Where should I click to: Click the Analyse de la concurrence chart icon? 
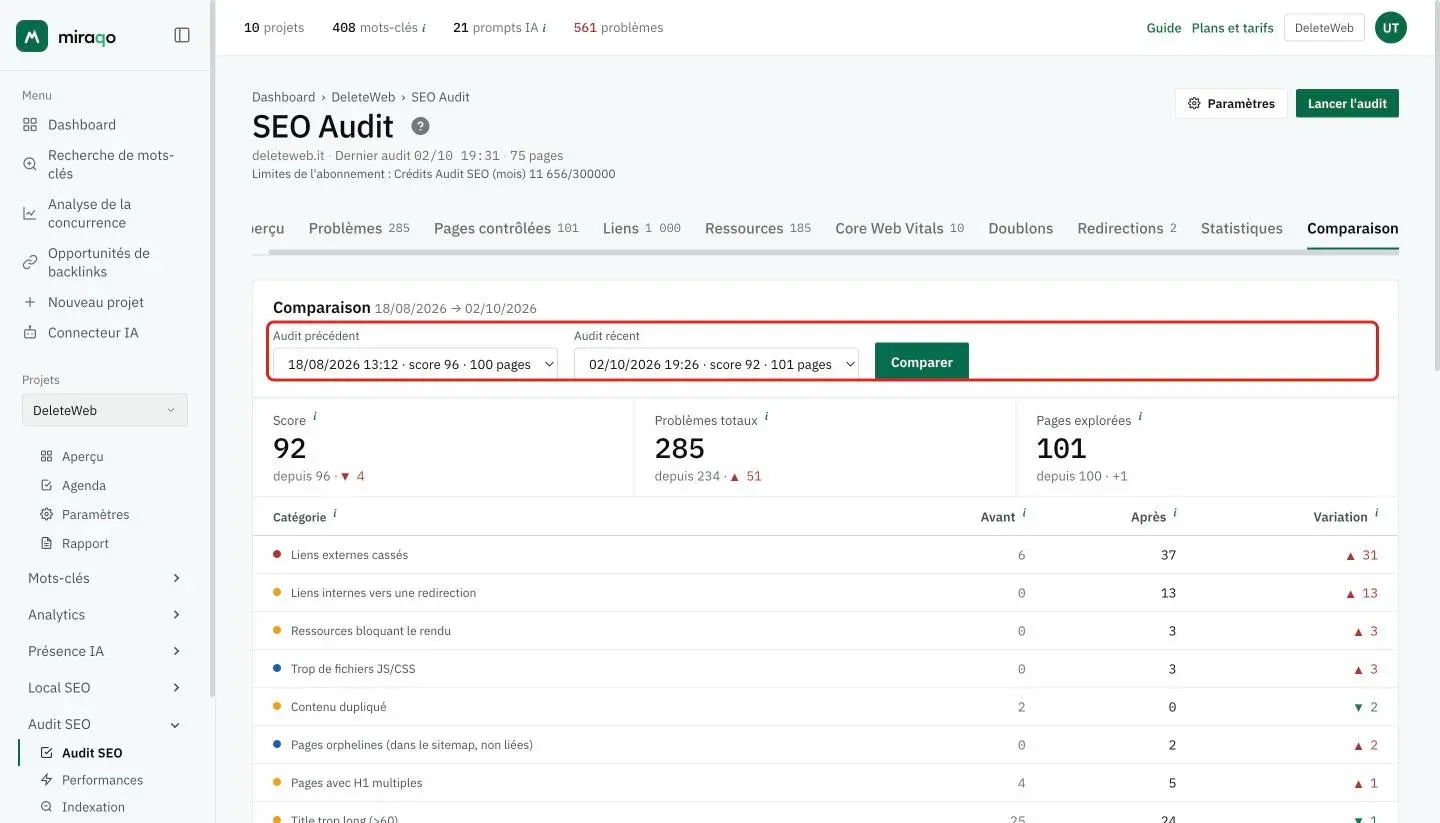(30, 213)
